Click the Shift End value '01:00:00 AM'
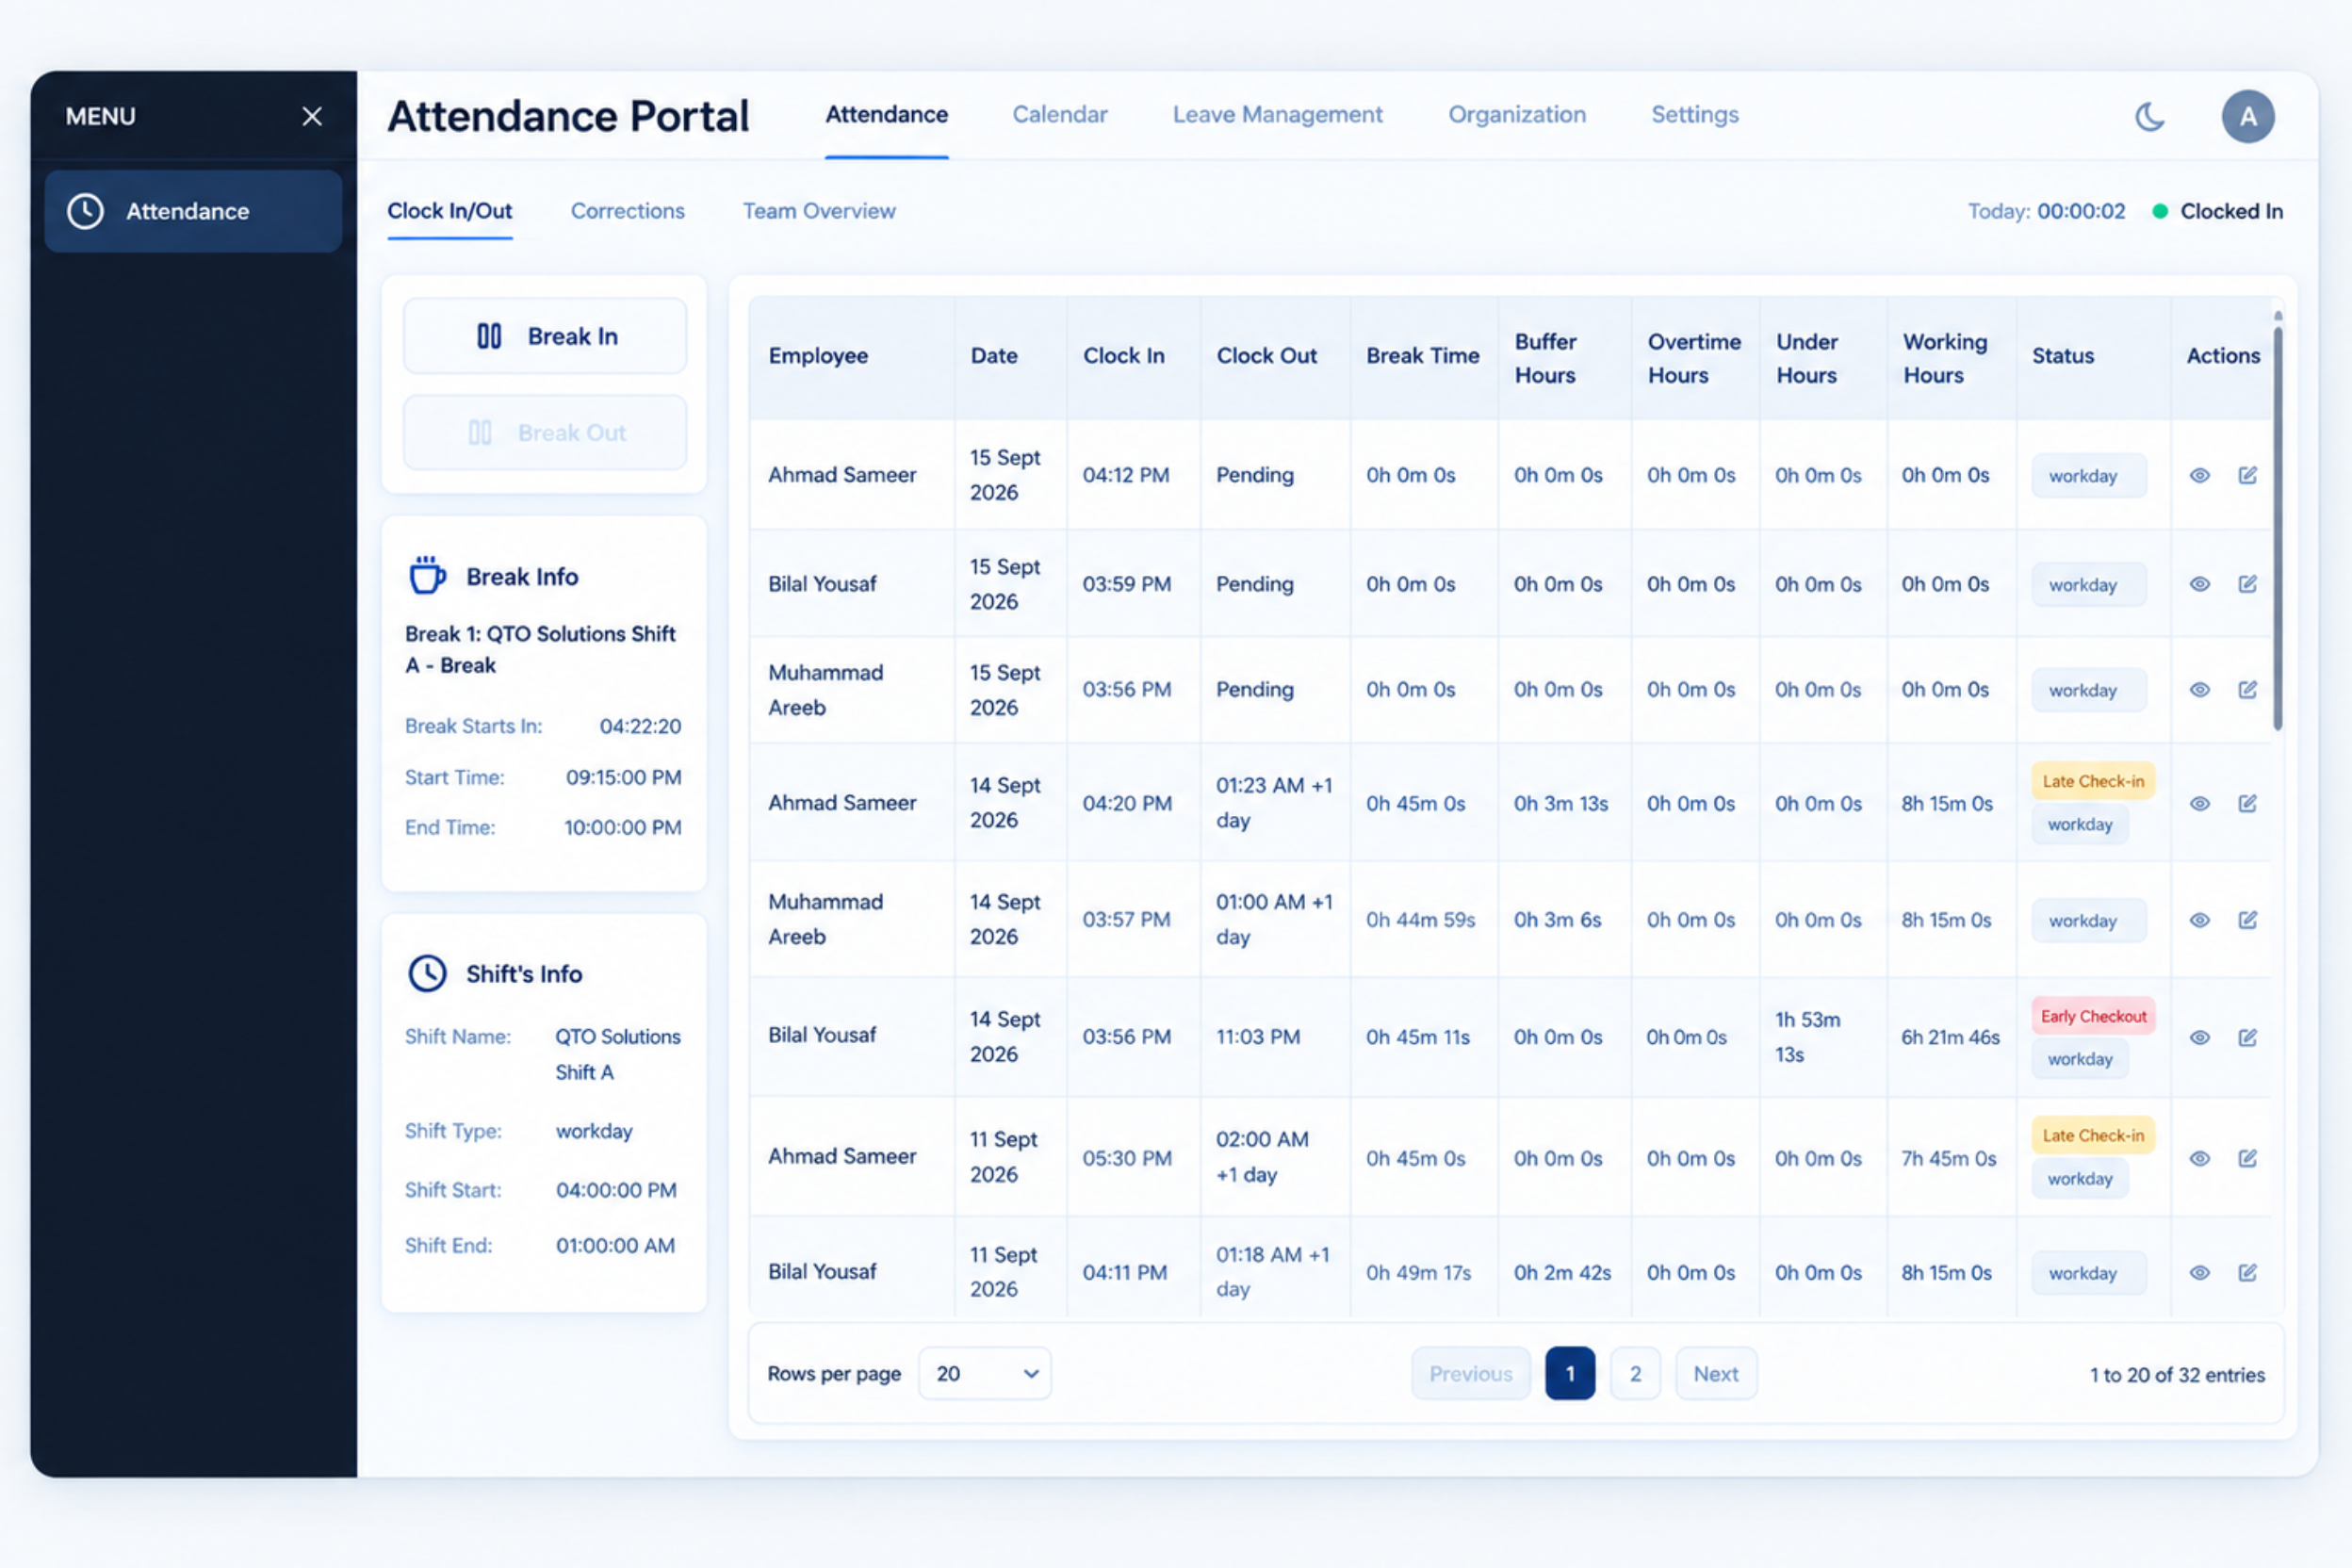Viewport: 2352px width, 1568px height. (x=615, y=1246)
